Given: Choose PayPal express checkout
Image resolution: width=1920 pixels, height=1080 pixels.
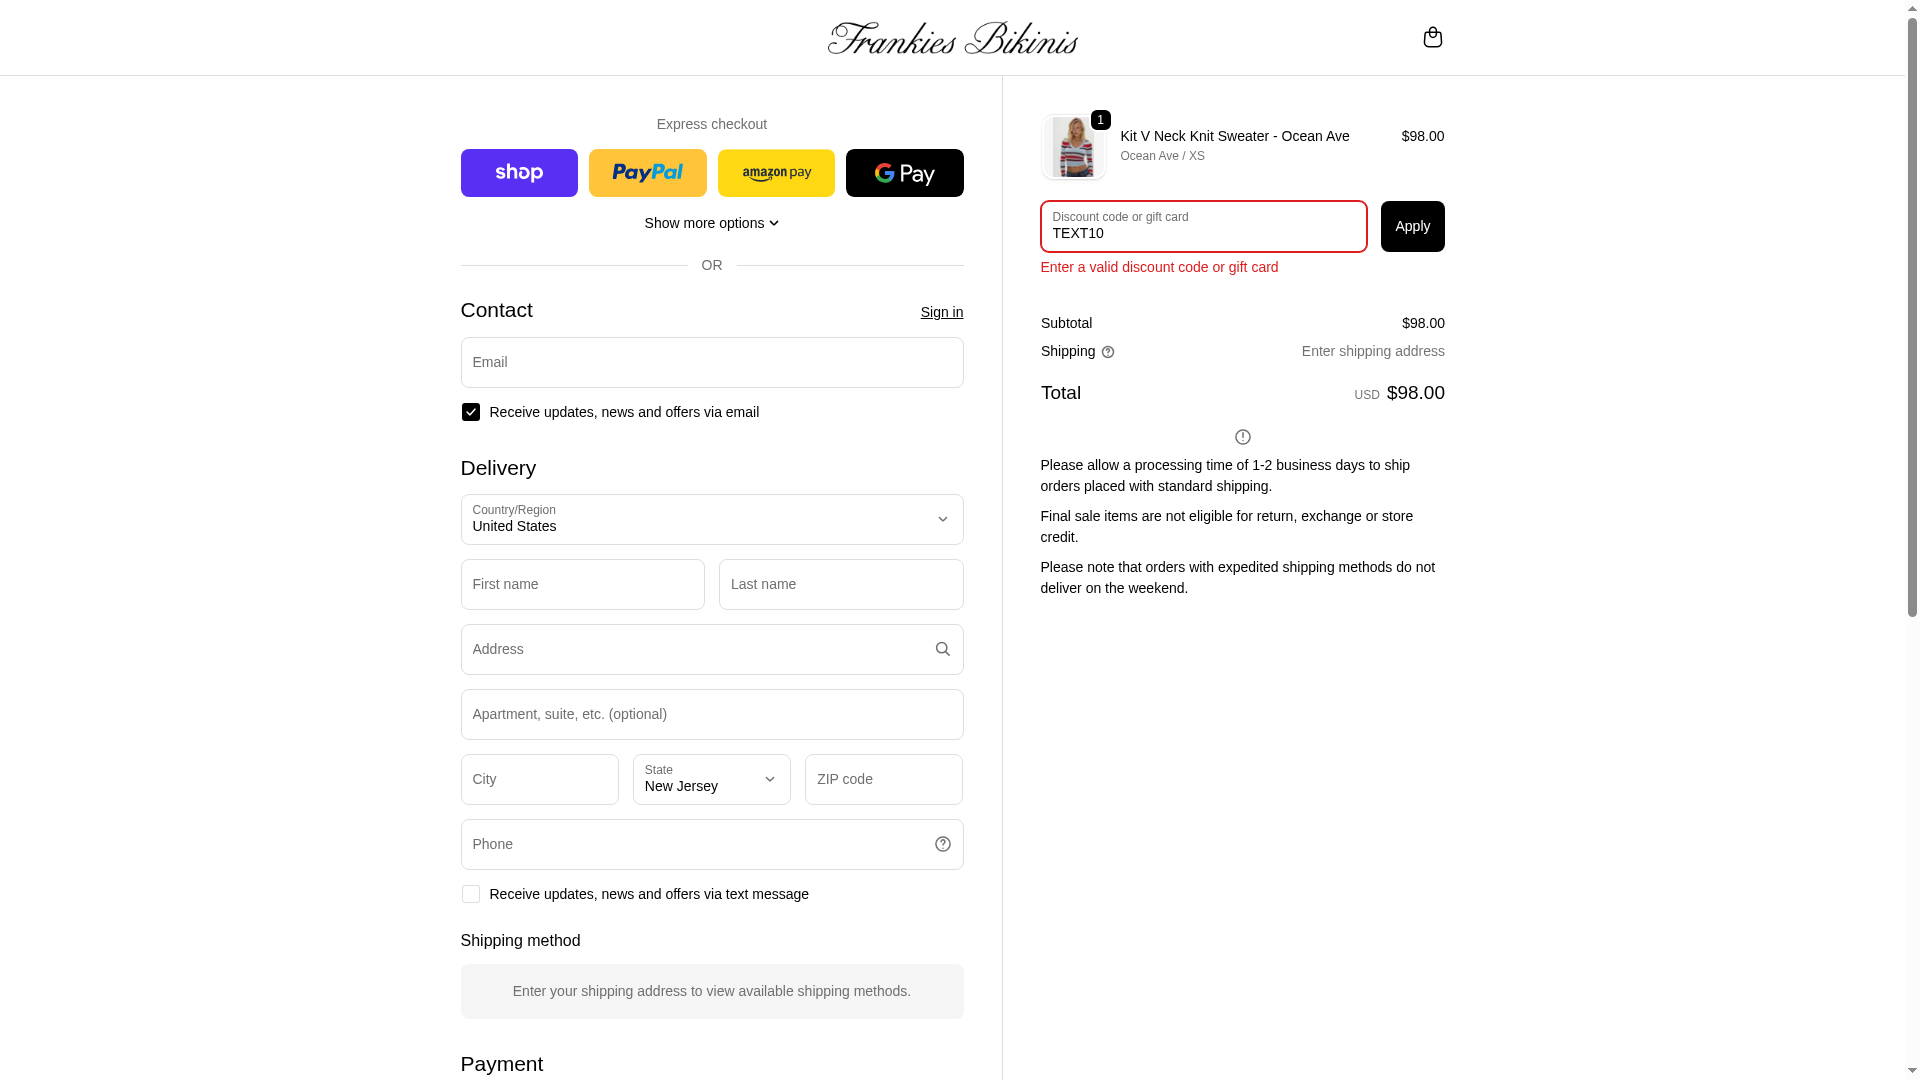Looking at the screenshot, I should pyautogui.click(x=648, y=173).
